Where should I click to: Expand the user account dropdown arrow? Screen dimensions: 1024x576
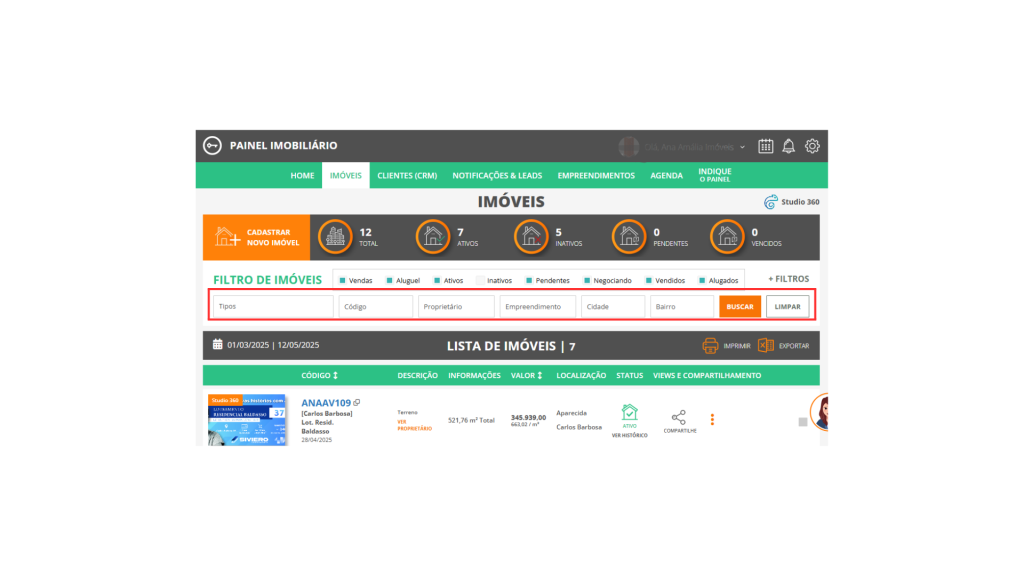point(743,147)
